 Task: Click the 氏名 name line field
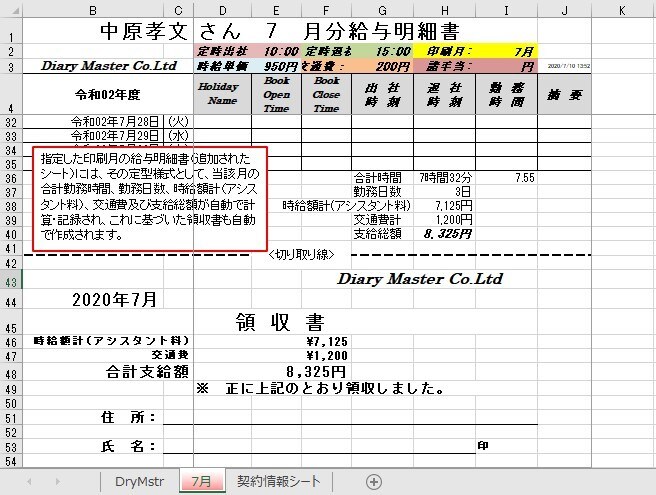click(x=319, y=446)
